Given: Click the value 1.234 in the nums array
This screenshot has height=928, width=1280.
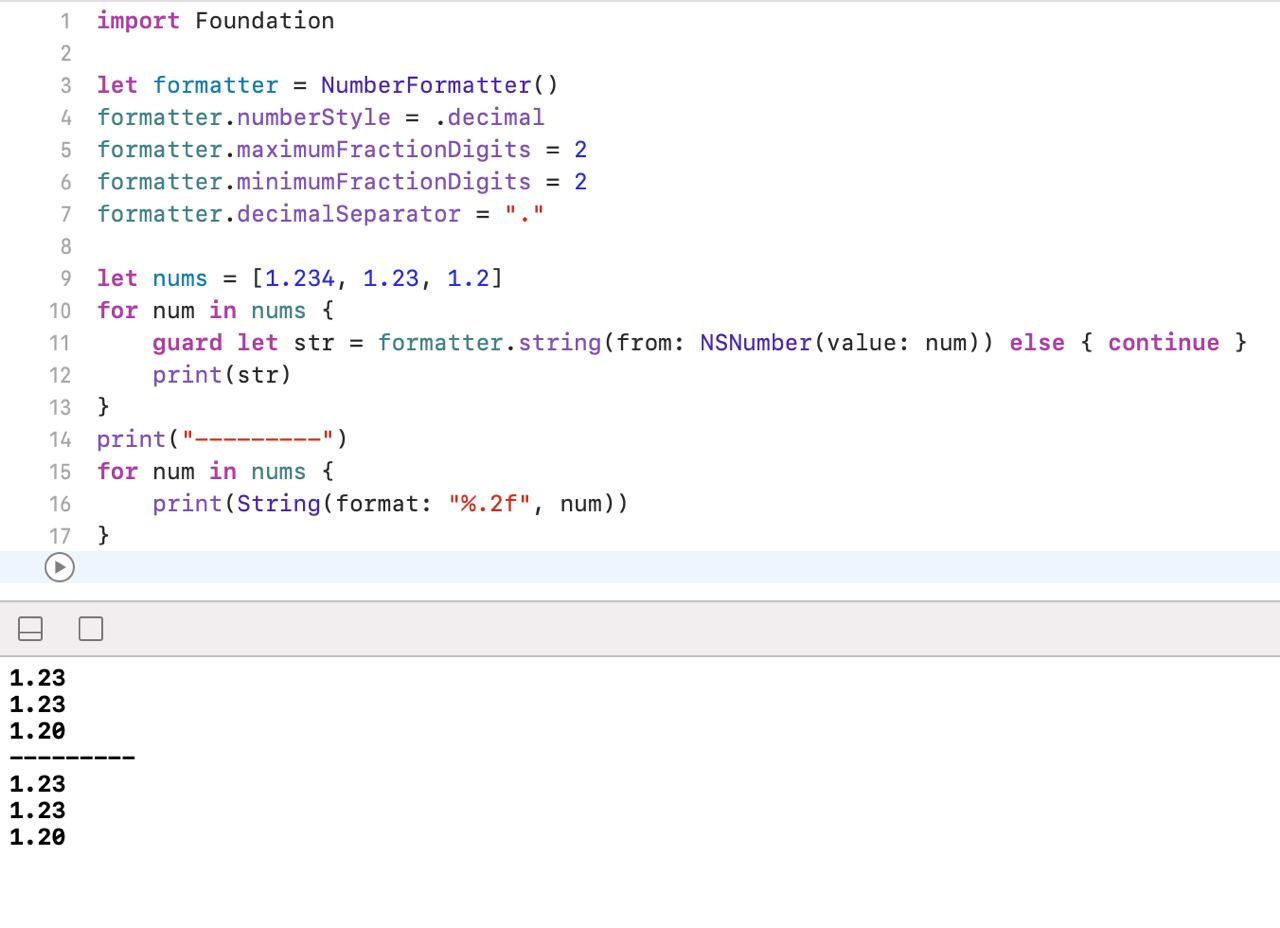Looking at the screenshot, I should point(300,278).
